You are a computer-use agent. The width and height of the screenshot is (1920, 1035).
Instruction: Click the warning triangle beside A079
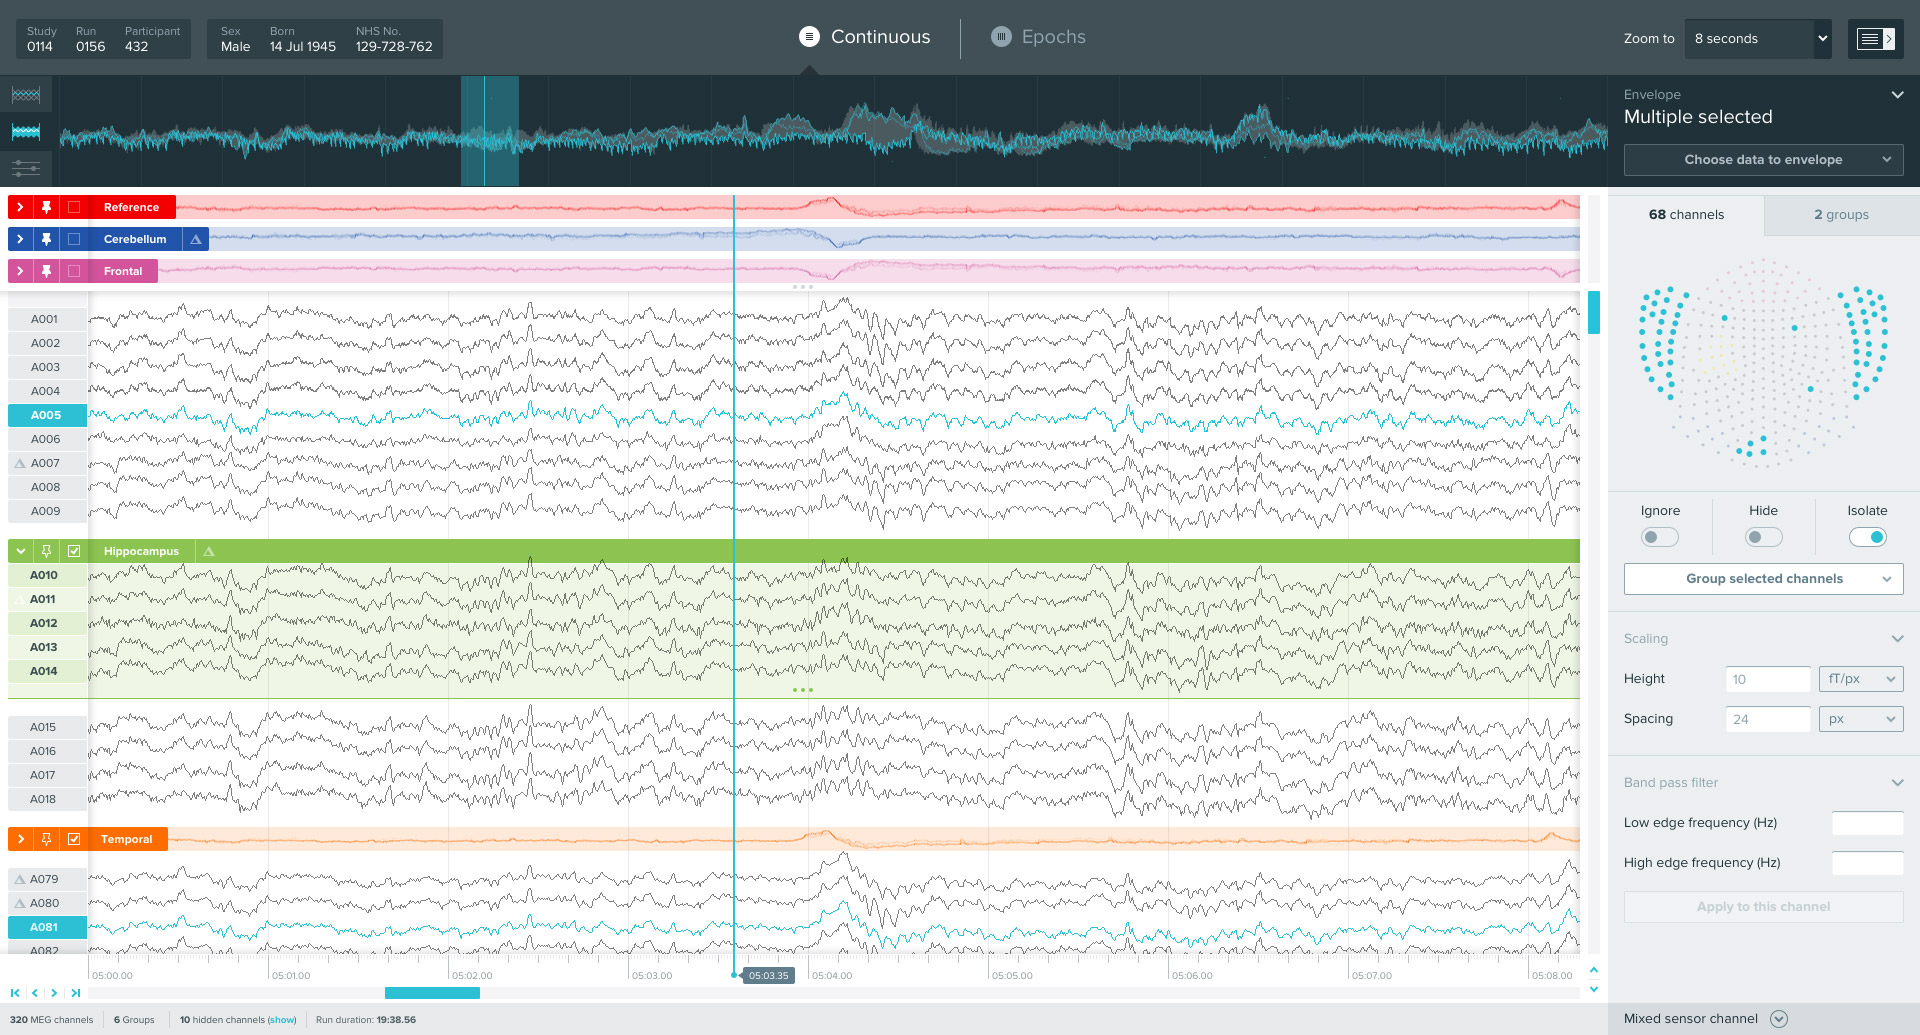(x=20, y=879)
